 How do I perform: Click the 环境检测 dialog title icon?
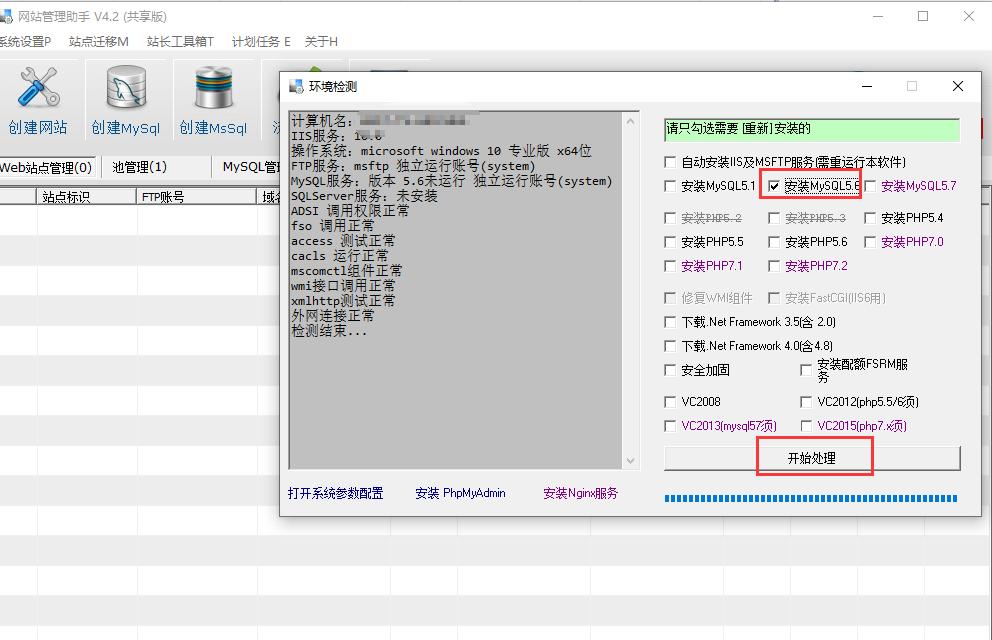point(295,87)
